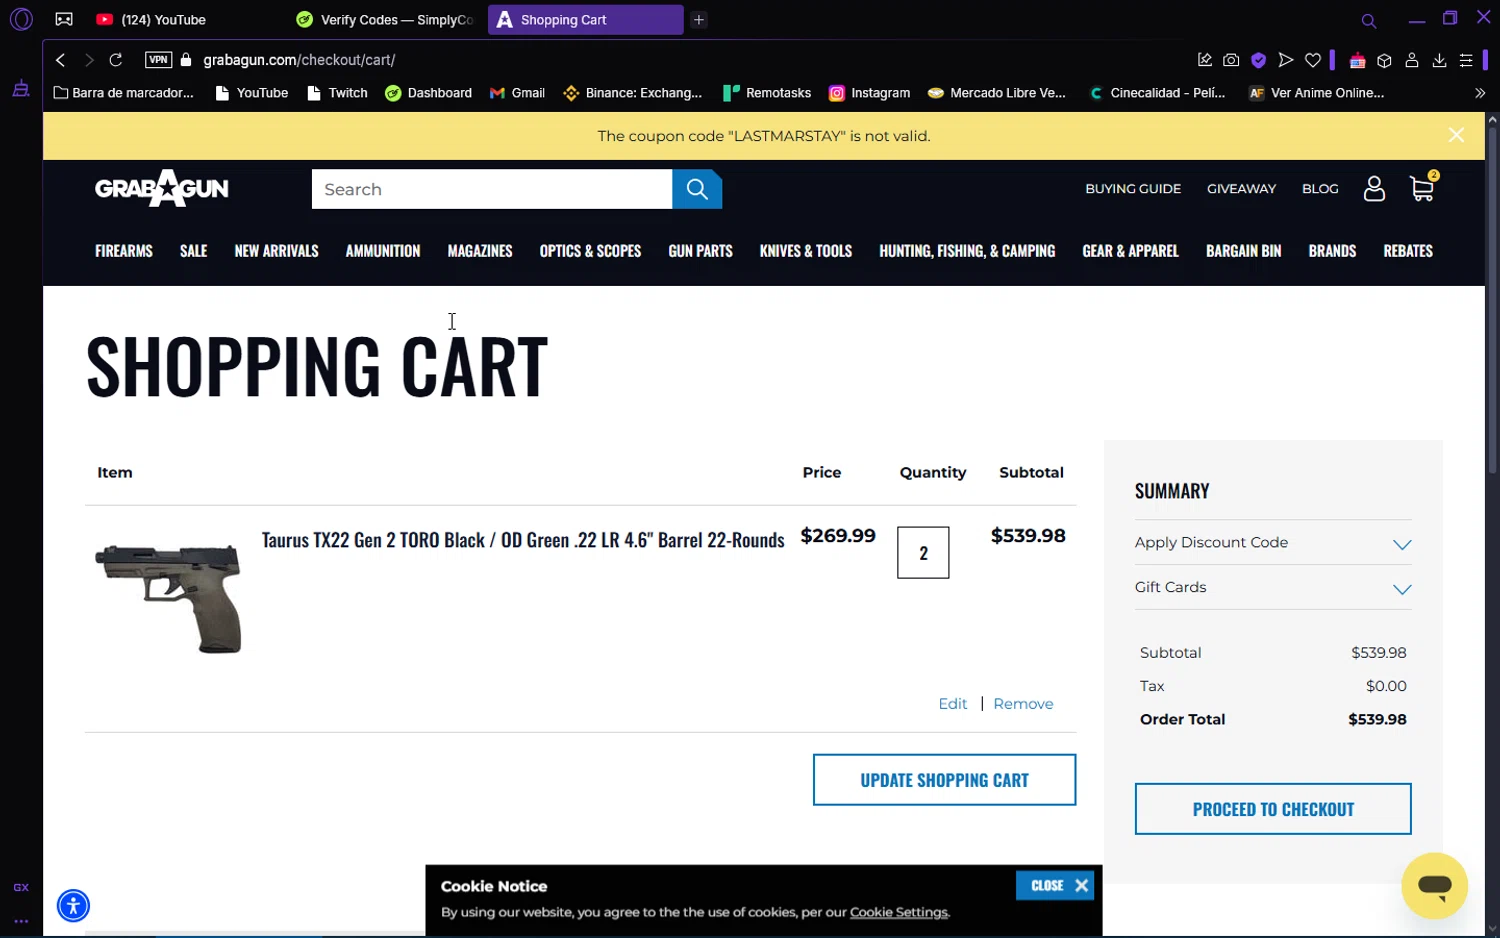1500x938 pixels.
Task: Select the Shopping Cart tab
Action: 585,20
